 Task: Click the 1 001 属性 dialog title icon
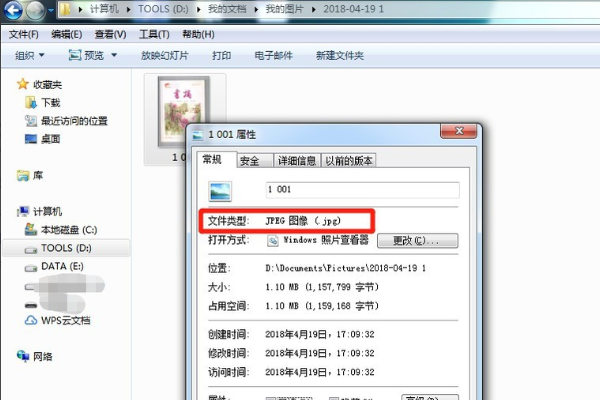pos(197,135)
